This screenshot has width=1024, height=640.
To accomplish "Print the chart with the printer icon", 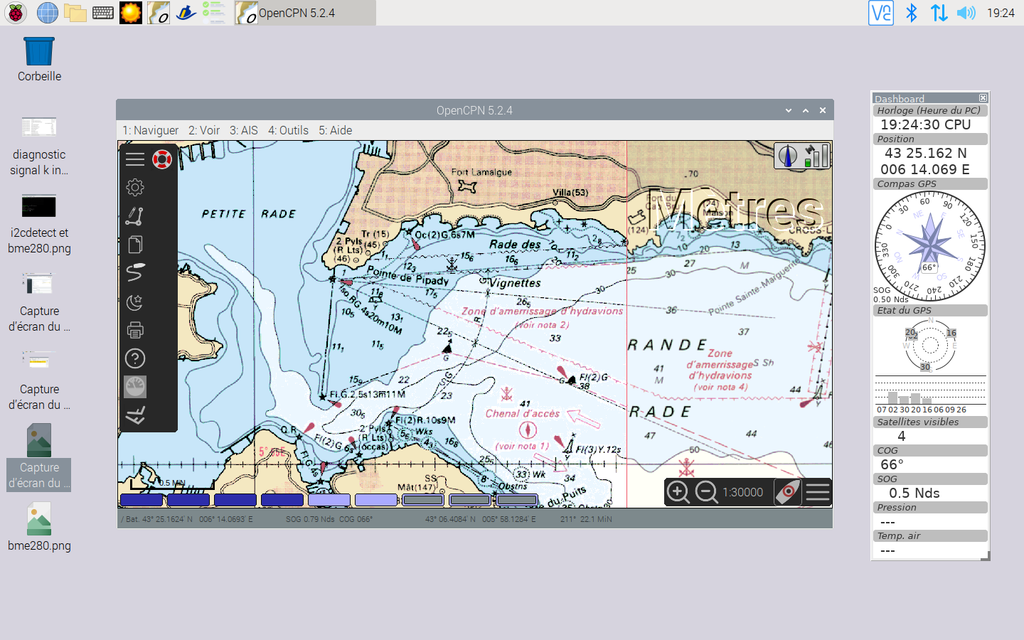I will pyautogui.click(x=135, y=330).
